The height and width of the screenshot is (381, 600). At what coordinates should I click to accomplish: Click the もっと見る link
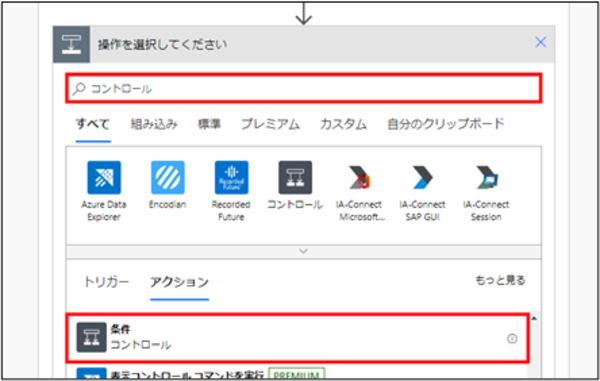pos(500,280)
